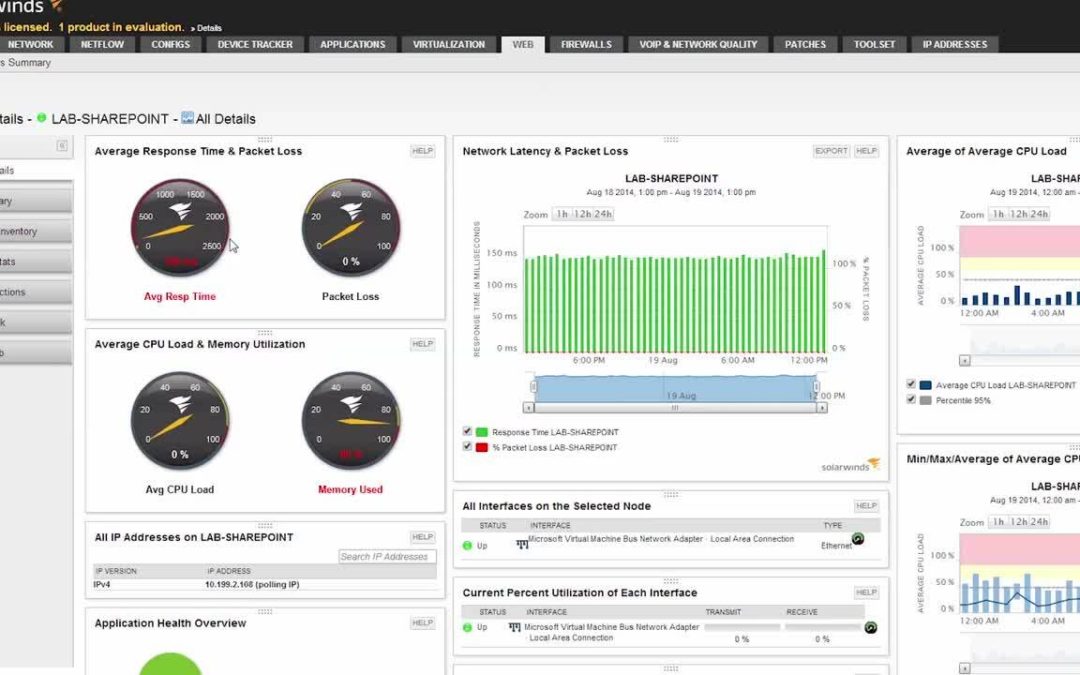Viewport: 1080px width, 675px height.
Task: Click red % Packet Loss legend swatch
Action: [x=481, y=447]
